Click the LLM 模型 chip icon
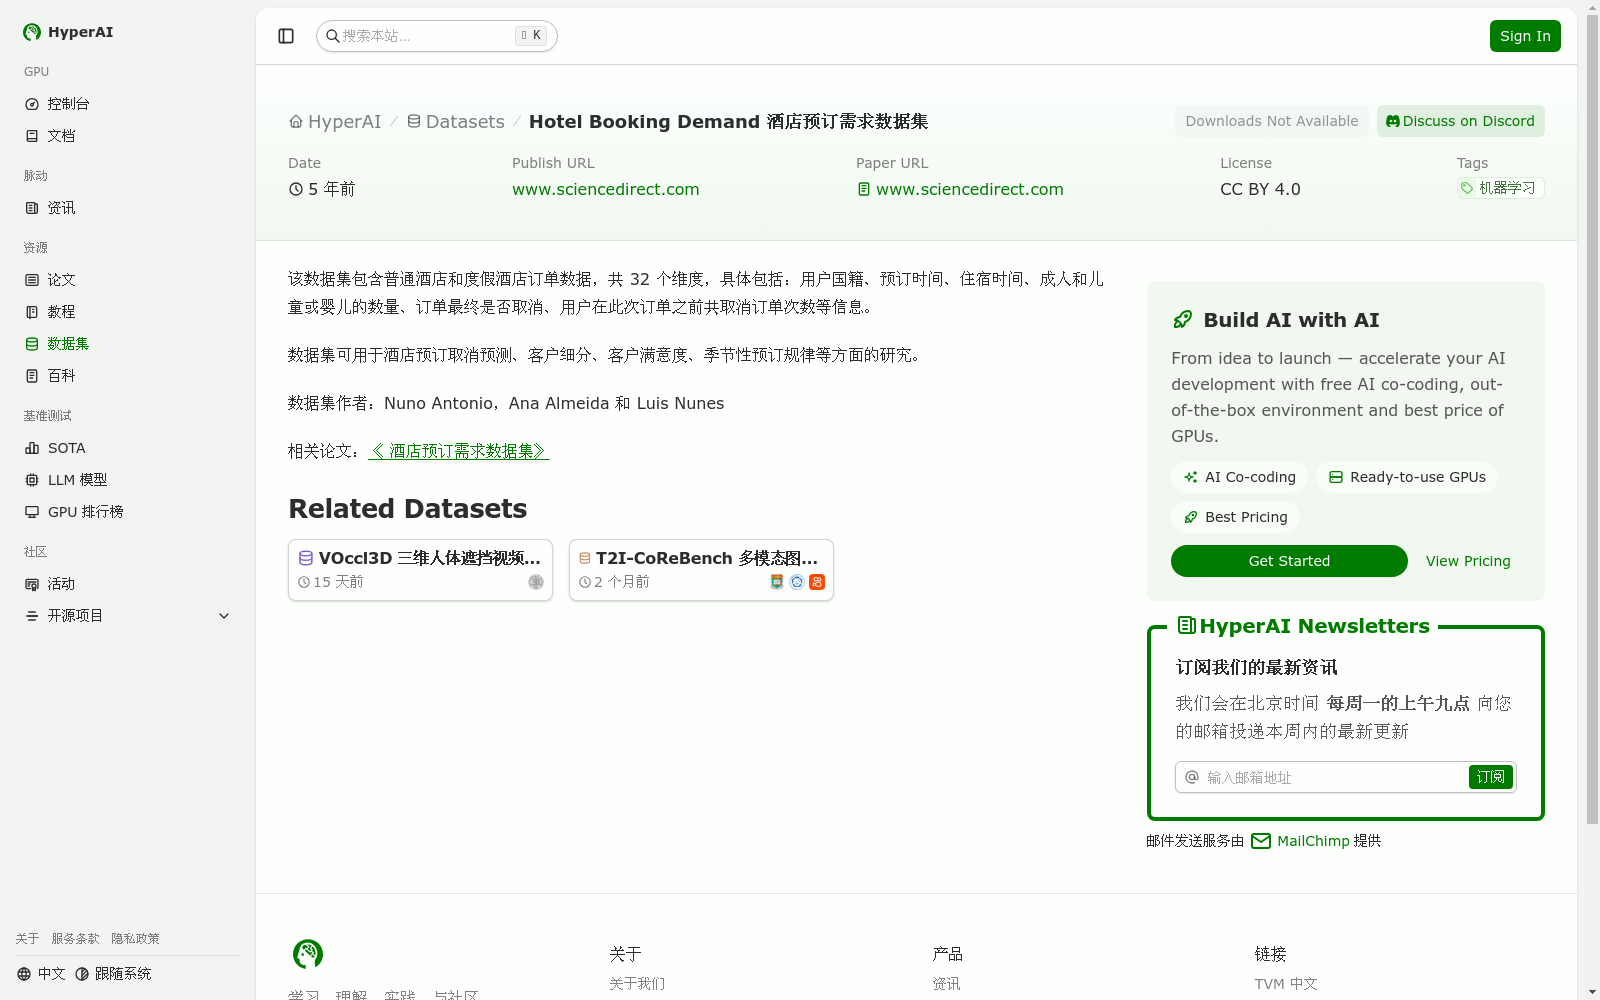This screenshot has width=1600, height=1000. 32,480
